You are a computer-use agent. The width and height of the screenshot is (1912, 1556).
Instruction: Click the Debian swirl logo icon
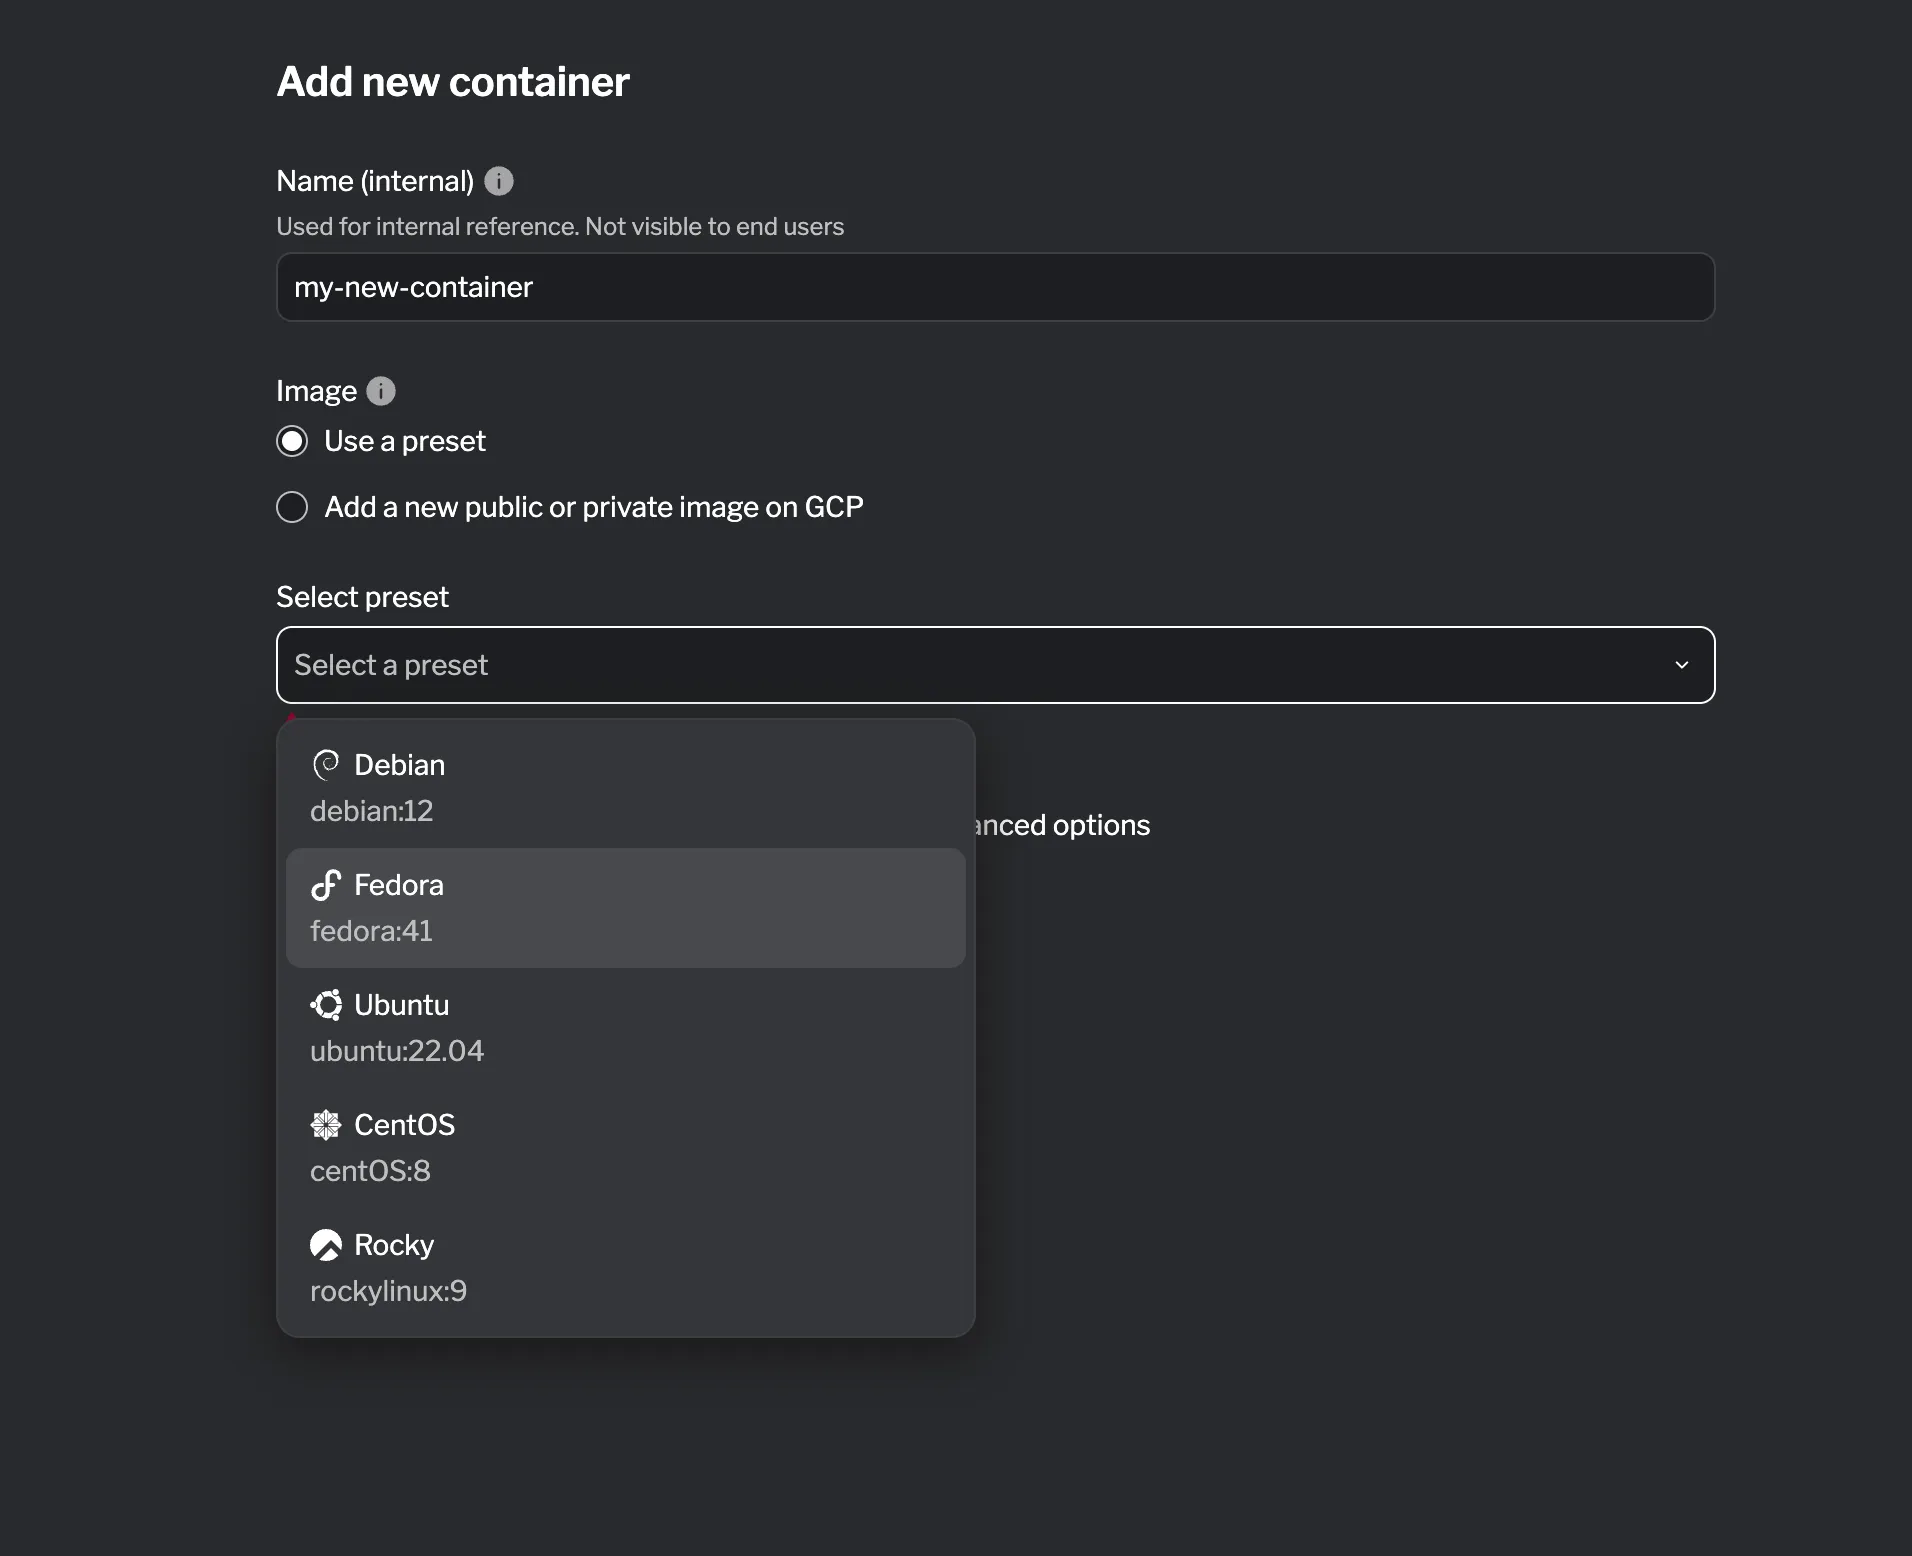pyautogui.click(x=326, y=765)
